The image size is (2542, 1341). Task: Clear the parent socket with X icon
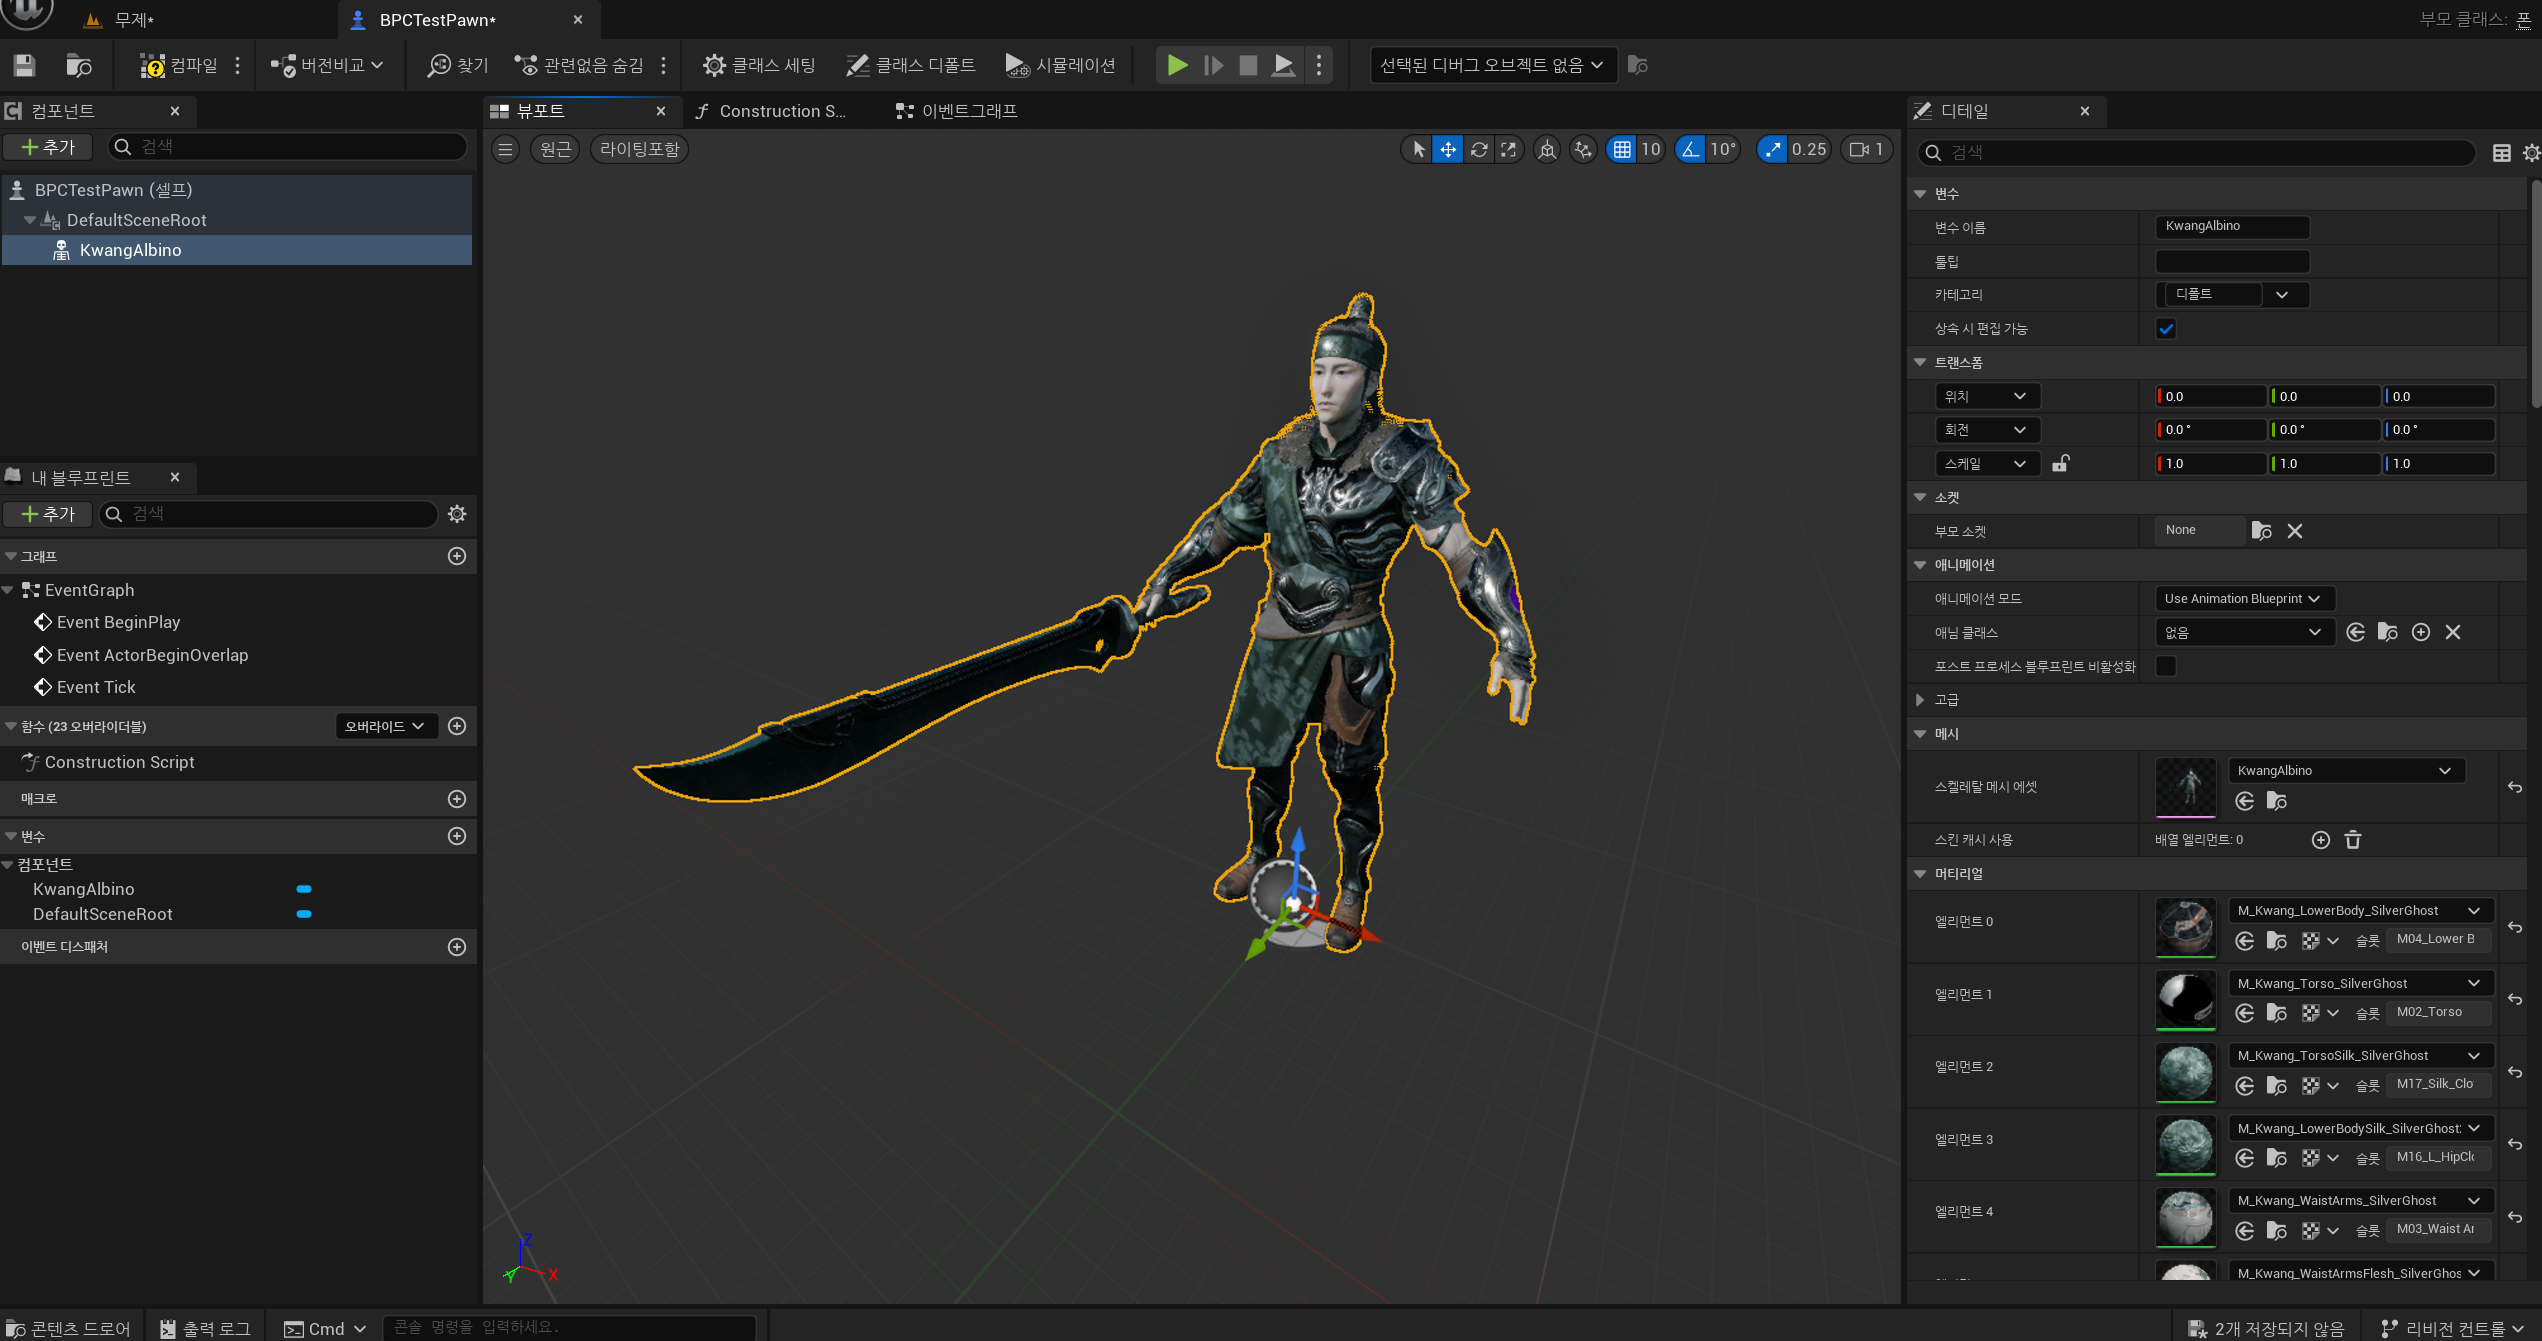click(x=2295, y=531)
